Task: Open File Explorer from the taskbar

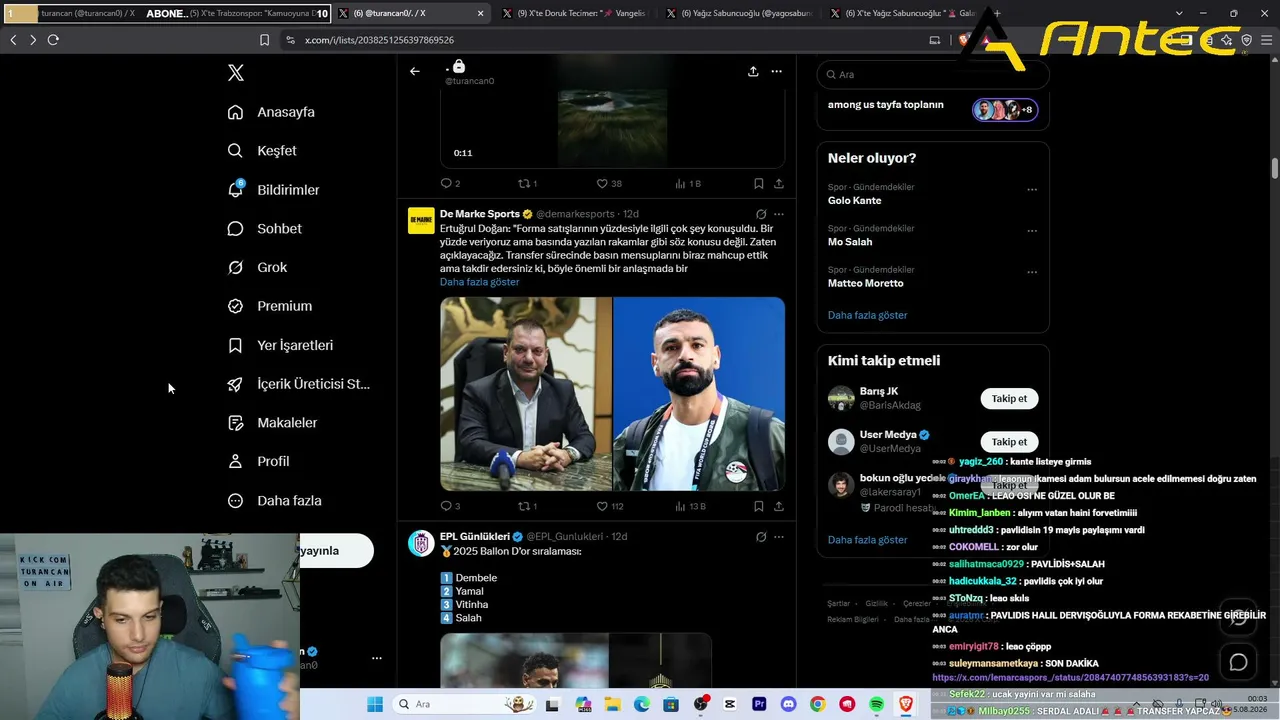Action: tap(611, 705)
